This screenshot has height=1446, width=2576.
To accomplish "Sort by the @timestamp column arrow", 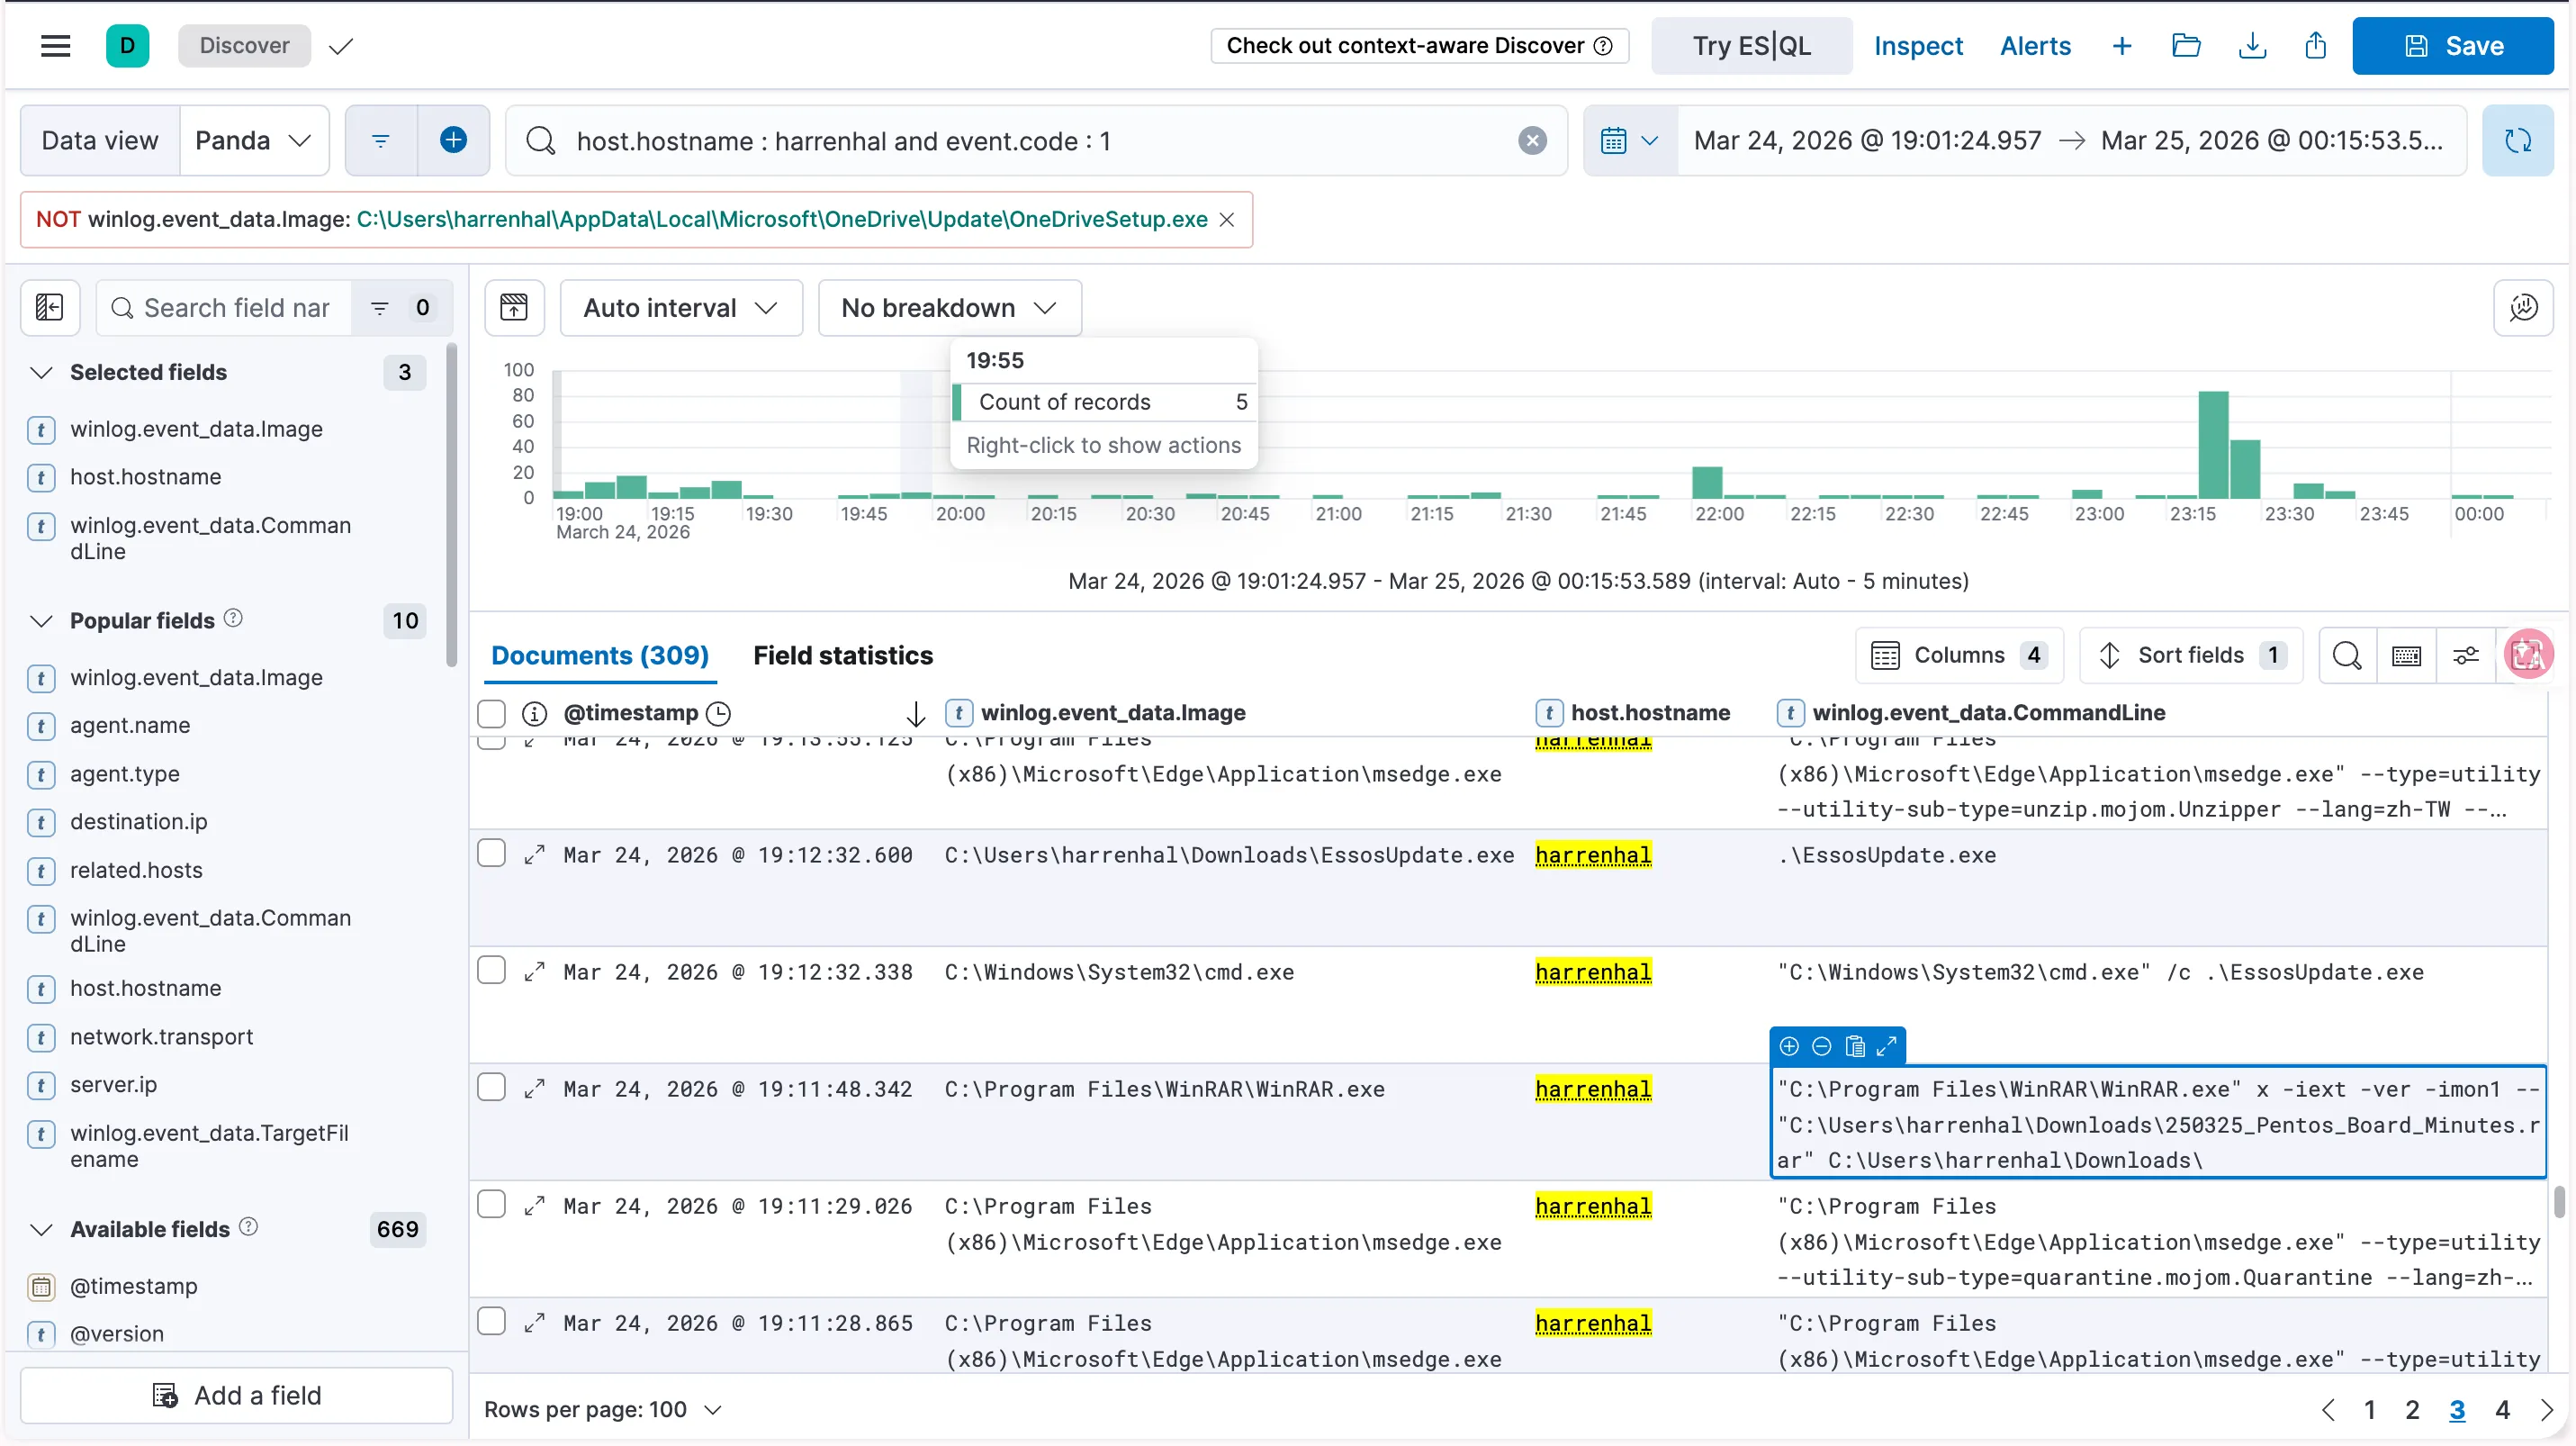I will point(915,714).
